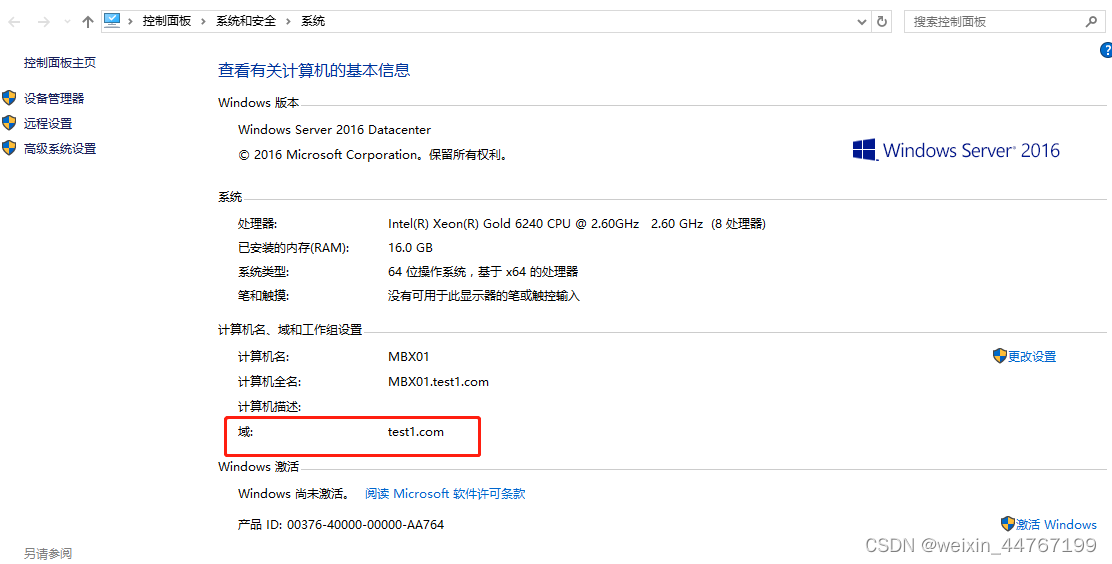Expand the chevron after 系统和安全 breadcrumb

[x=289, y=21]
